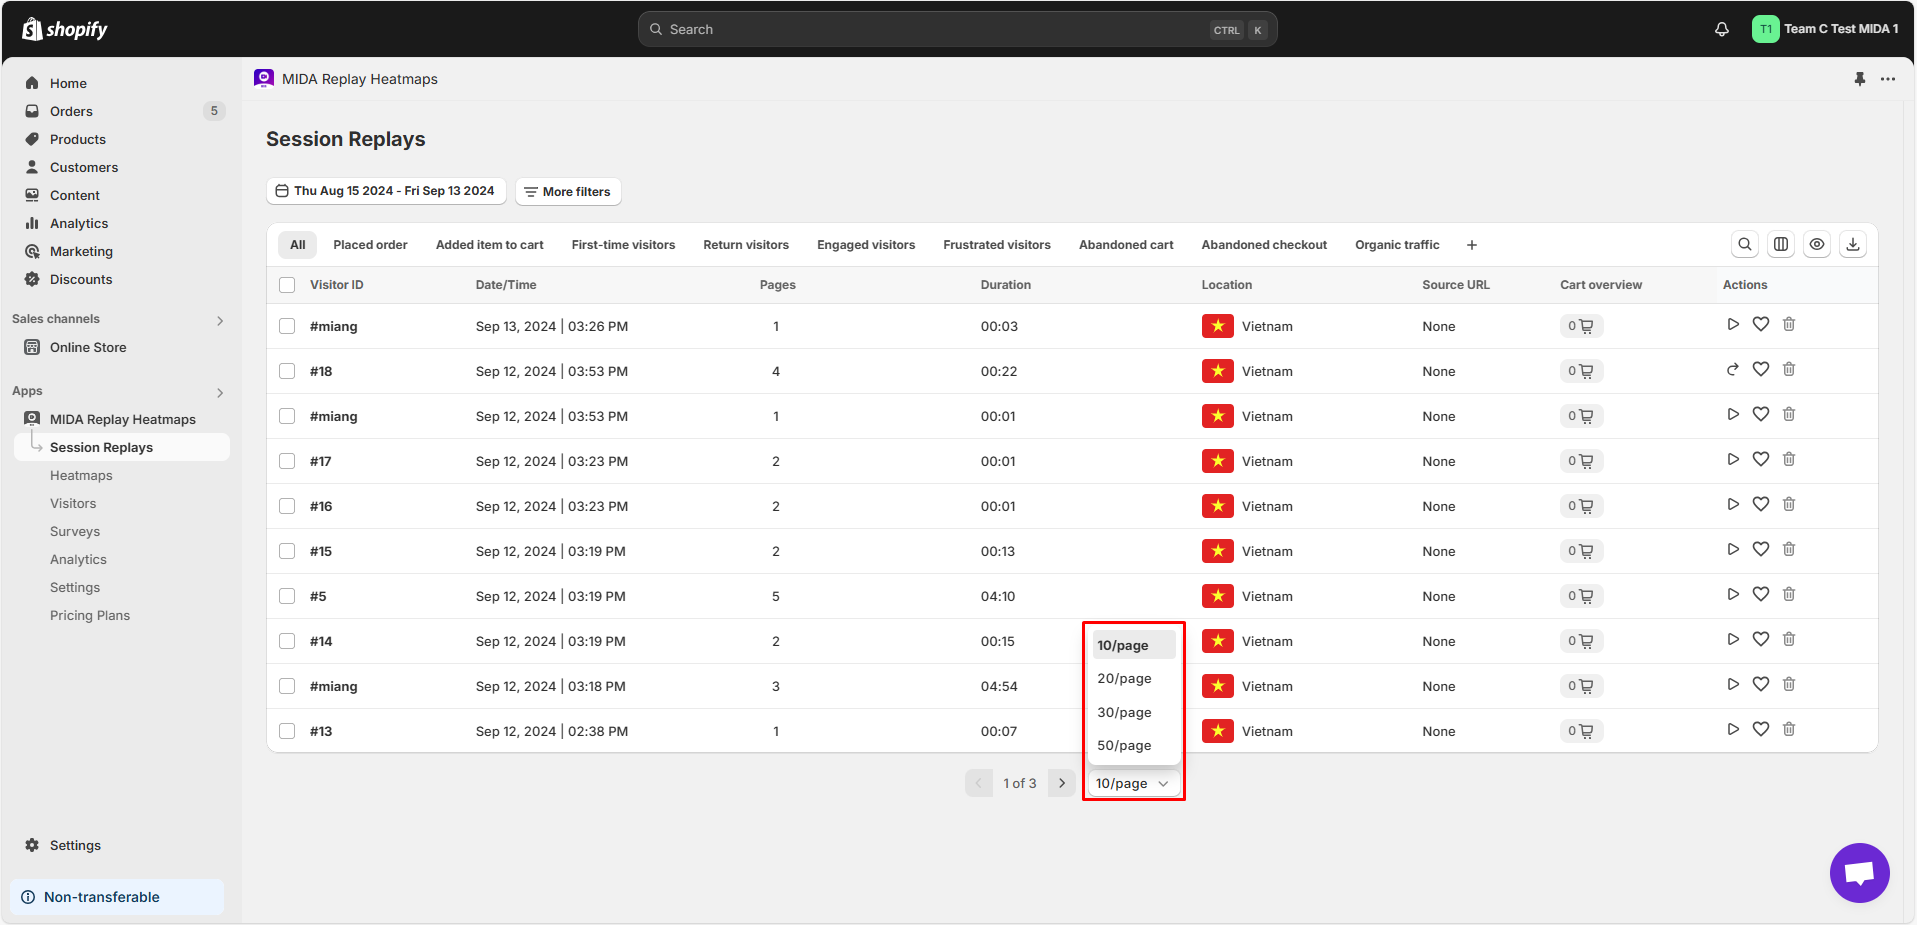Play the first #miang session replay
The width and height of the screenshot is (1917, 925).
point(1733,324)
